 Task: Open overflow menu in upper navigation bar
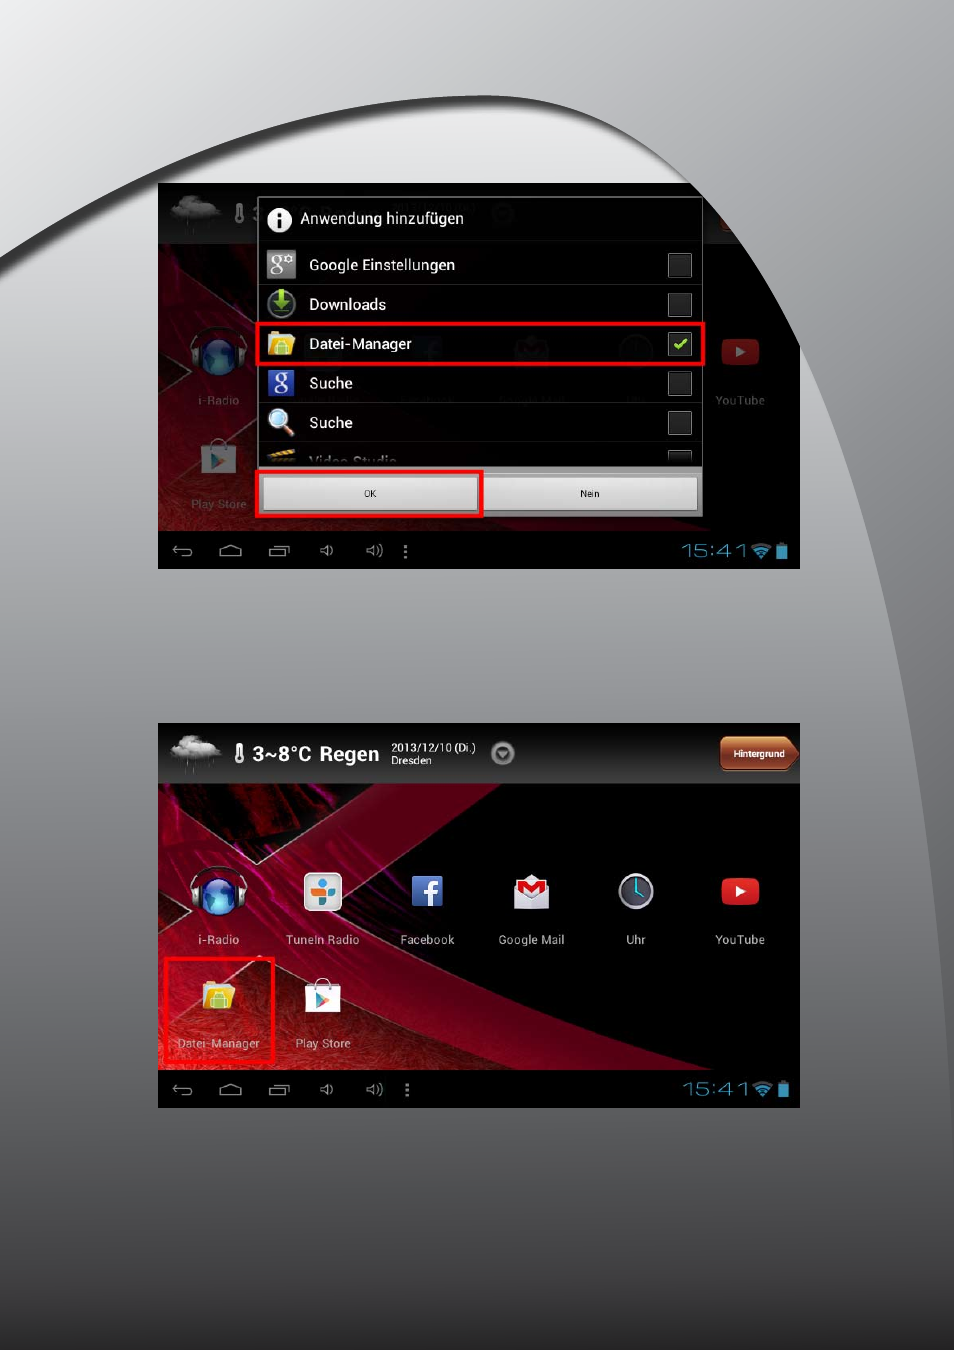tap(405, 551)
